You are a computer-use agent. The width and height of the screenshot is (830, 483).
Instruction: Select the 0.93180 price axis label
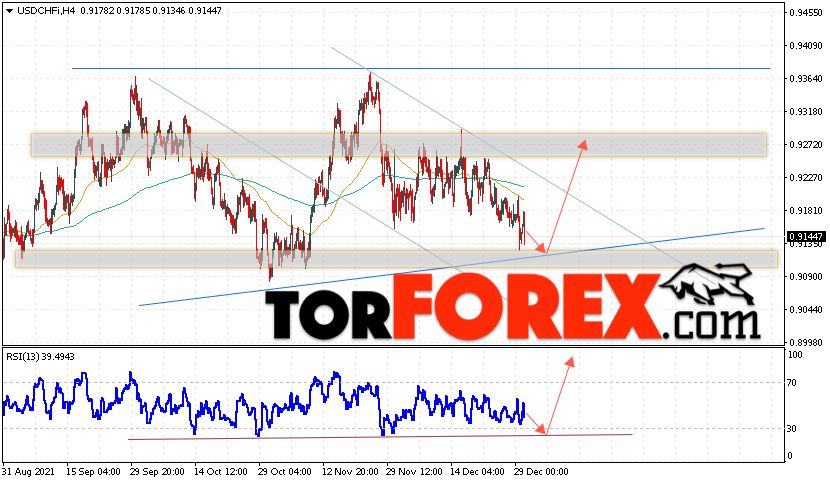pos(806,112)
